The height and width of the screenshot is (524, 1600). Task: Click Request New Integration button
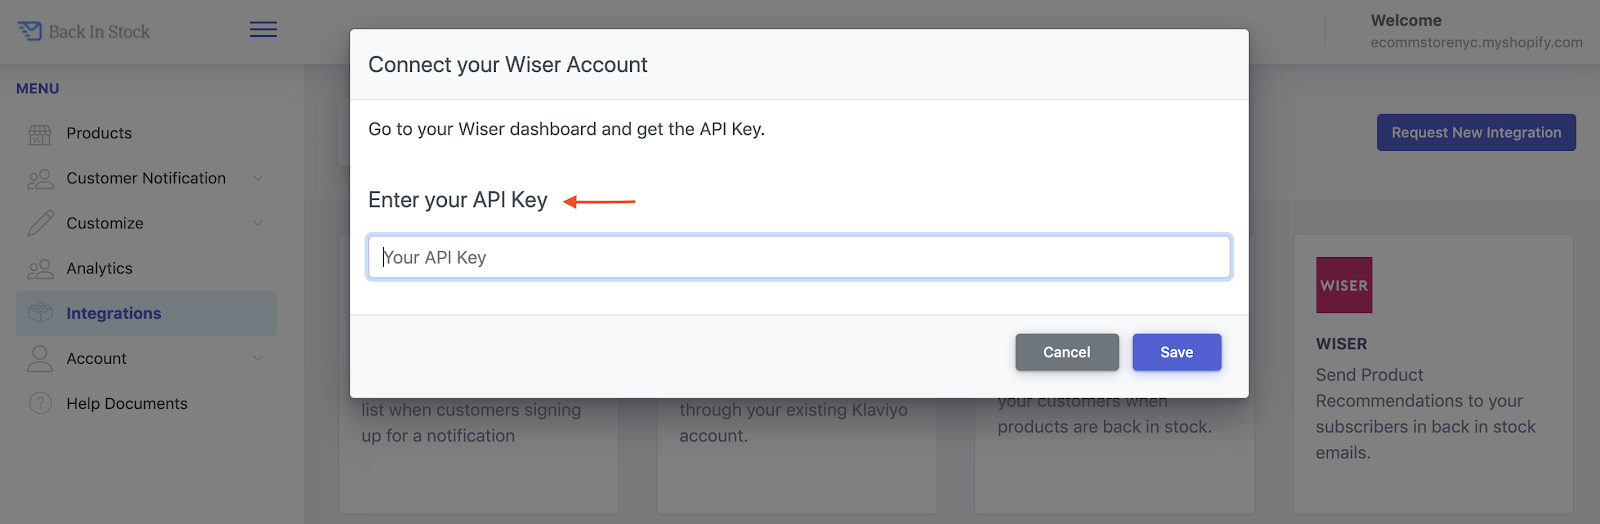click(x=1476, y=132)
